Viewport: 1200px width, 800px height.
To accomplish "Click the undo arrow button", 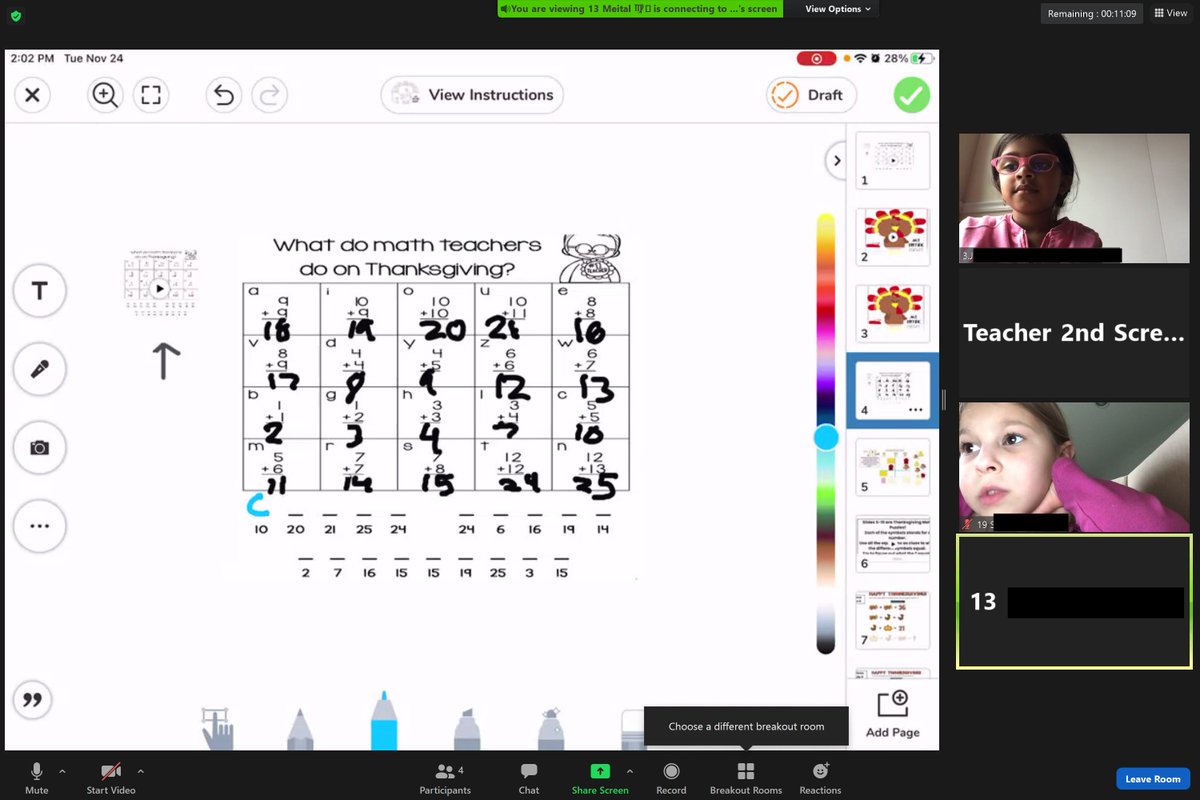I will 224,95.
